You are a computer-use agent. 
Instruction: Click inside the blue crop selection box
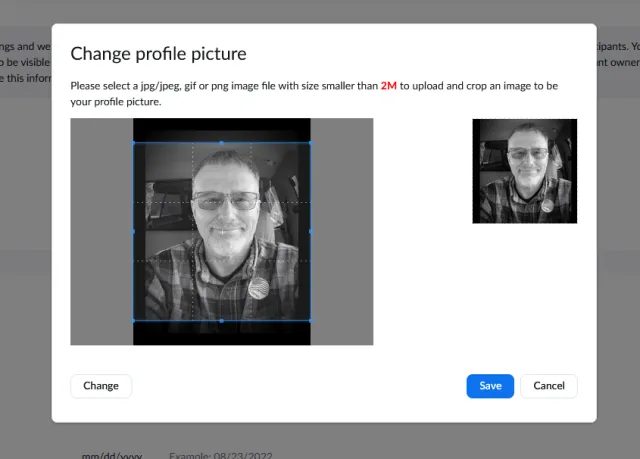click(x=222, y=231)
